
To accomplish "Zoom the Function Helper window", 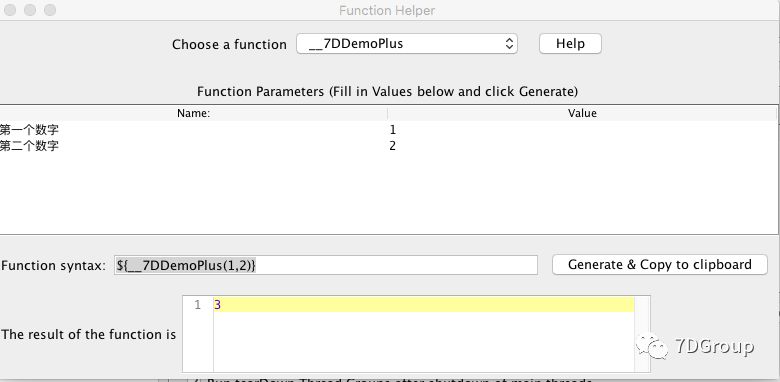I will tap(50, 10).
